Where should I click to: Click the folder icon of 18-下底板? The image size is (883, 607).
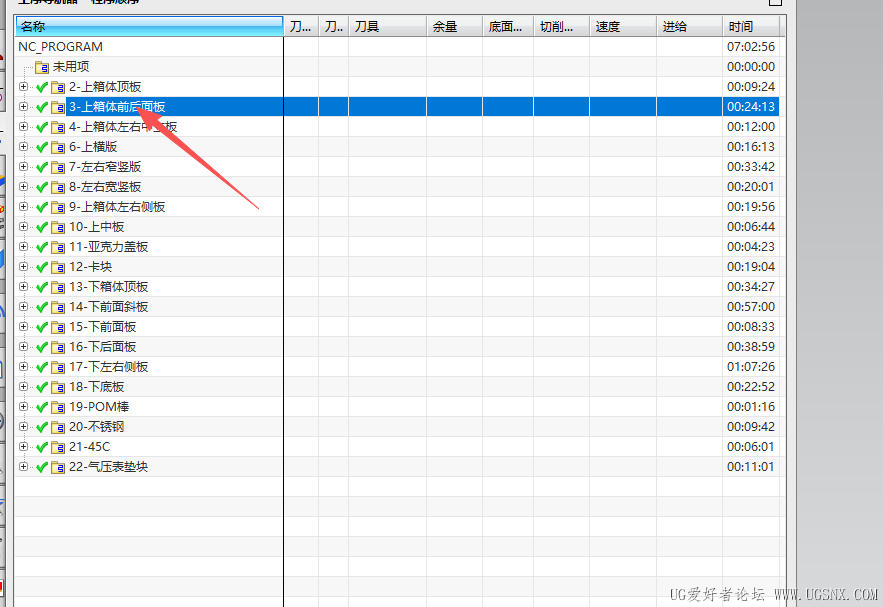click(x=58, y=387)
